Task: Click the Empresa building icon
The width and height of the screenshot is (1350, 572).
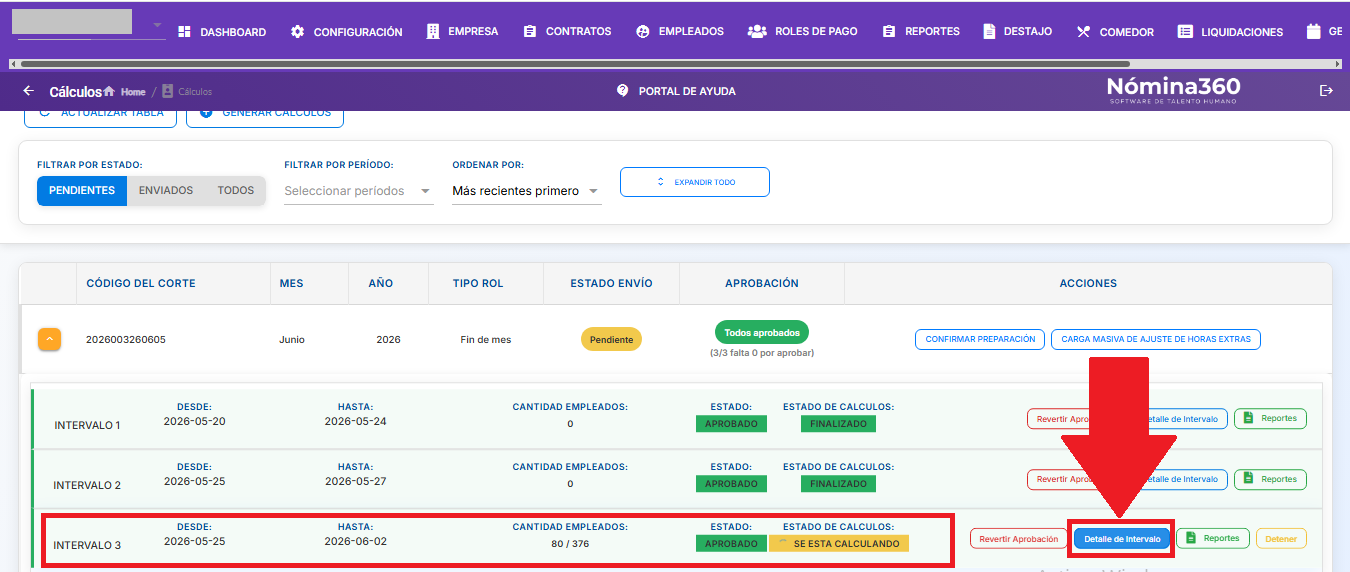Action: coord(433,32)
